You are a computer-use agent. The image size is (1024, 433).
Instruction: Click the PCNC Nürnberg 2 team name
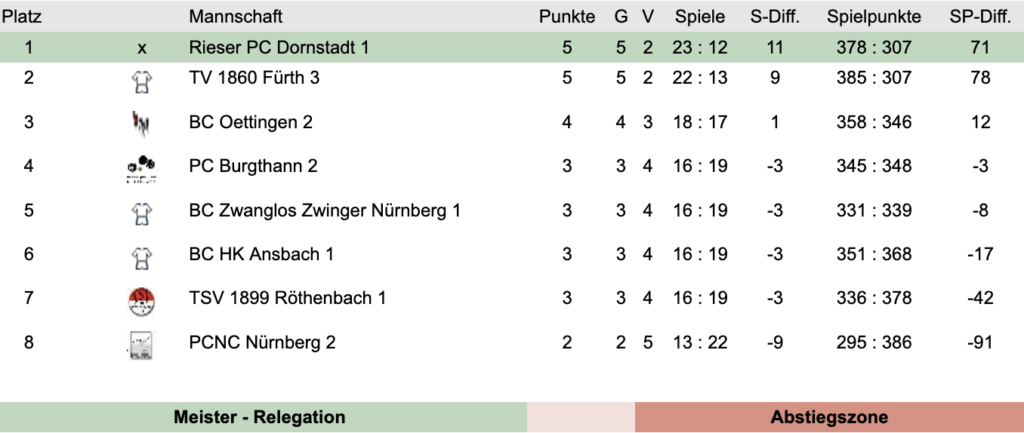pyautogui.click(x=262, y=342)
